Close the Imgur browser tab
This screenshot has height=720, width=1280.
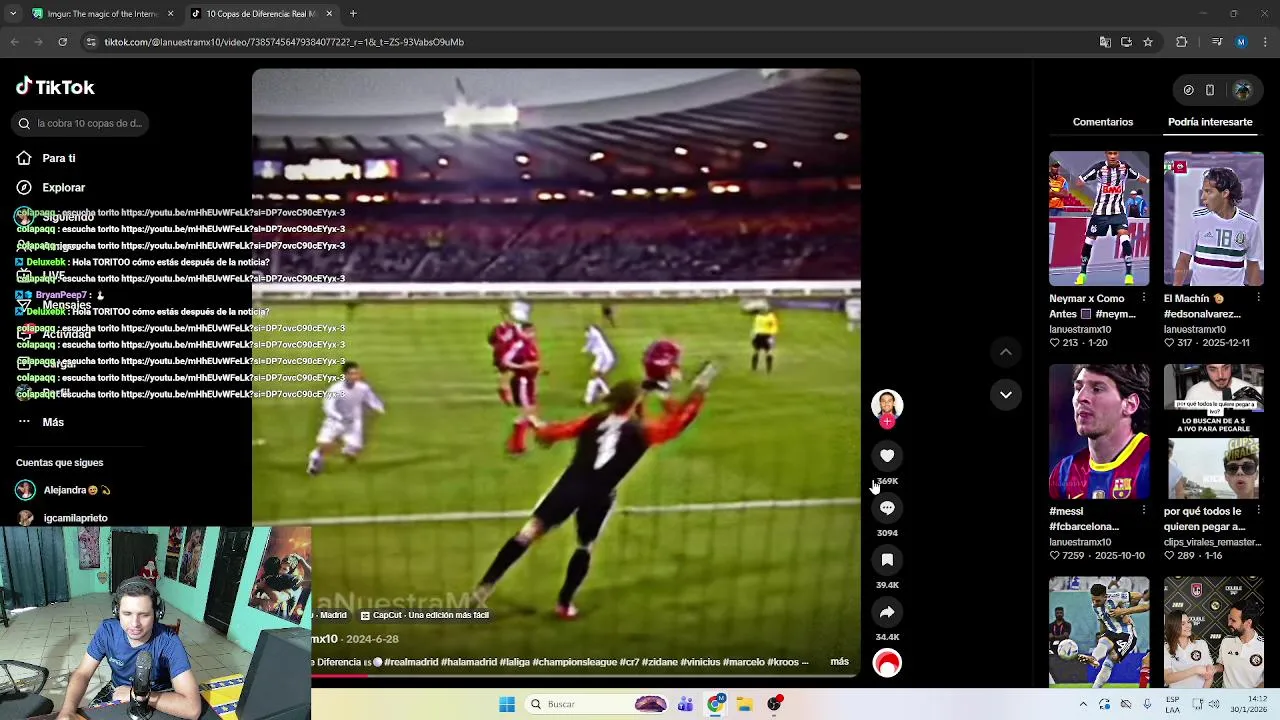pos(170,14)
